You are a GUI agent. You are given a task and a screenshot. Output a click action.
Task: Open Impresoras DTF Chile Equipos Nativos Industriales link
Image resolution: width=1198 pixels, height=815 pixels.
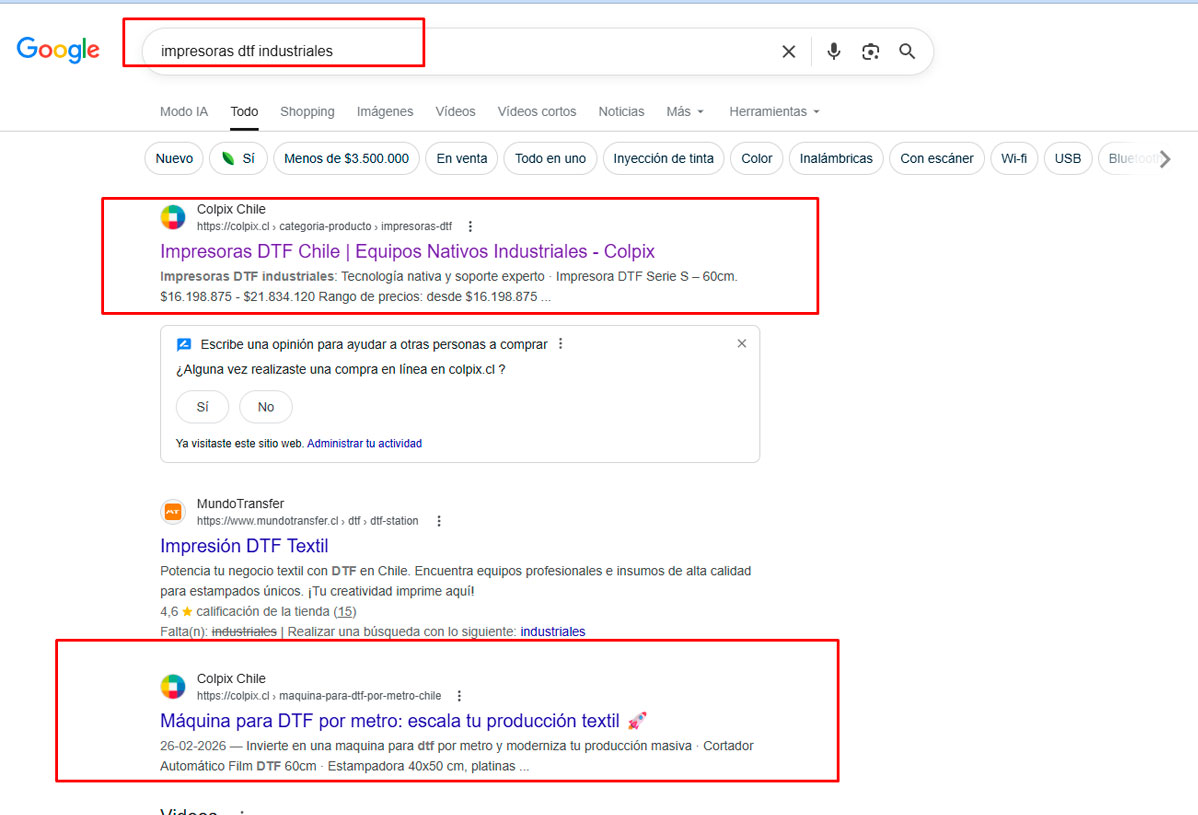coord(407,251)
